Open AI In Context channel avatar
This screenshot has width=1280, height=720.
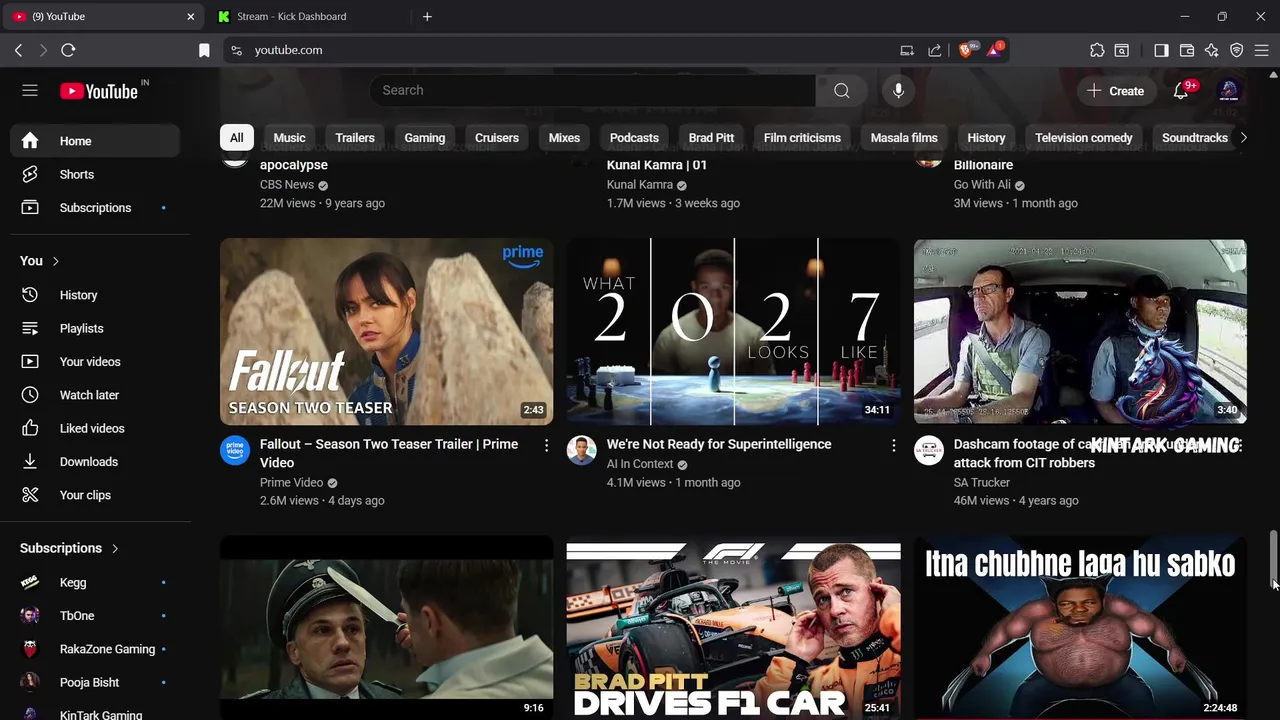(581, 450)
